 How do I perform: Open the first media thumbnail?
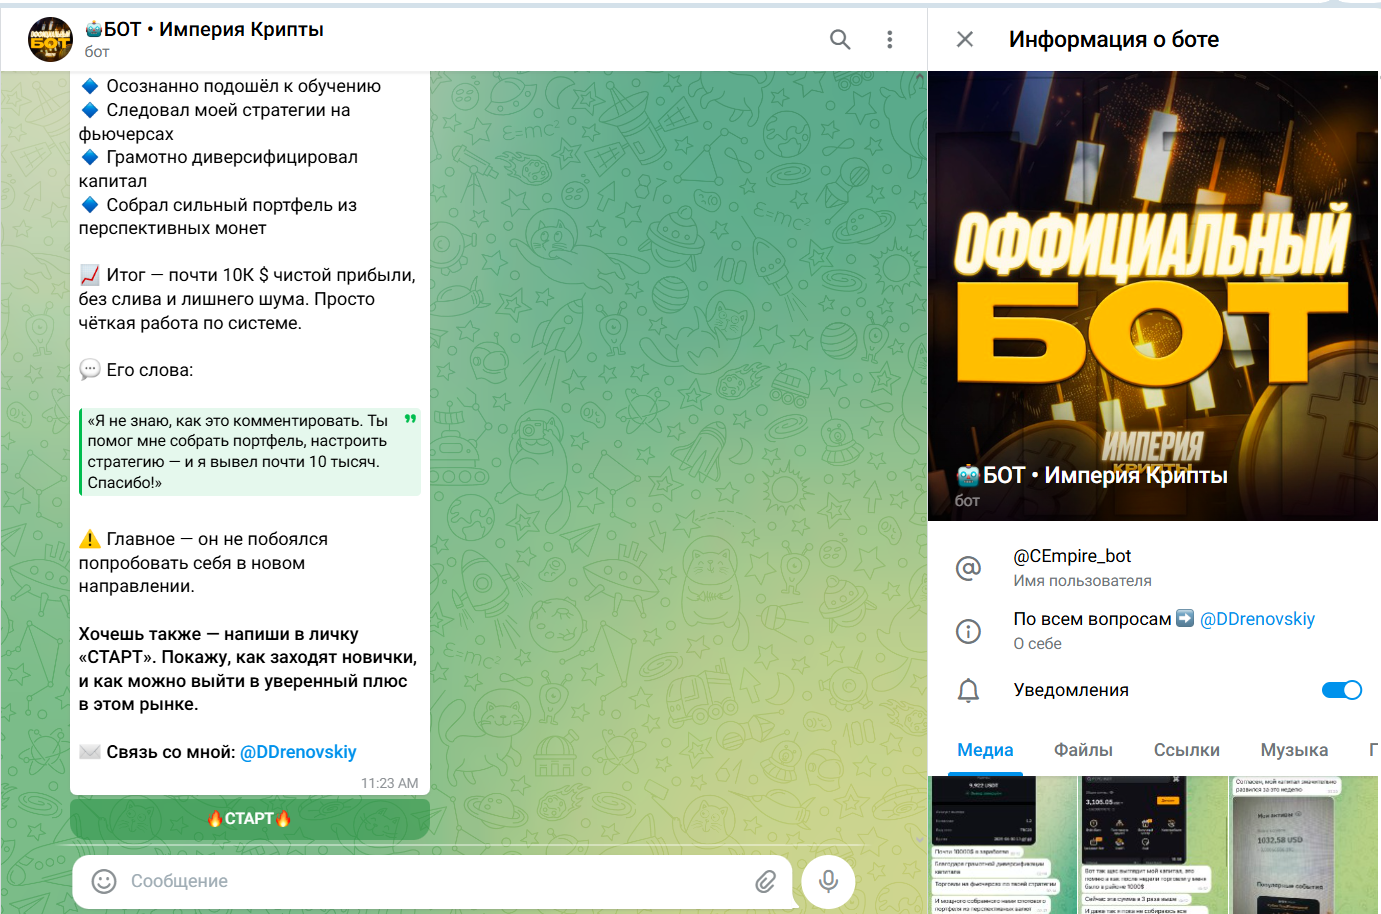(x=1003, y=845)
